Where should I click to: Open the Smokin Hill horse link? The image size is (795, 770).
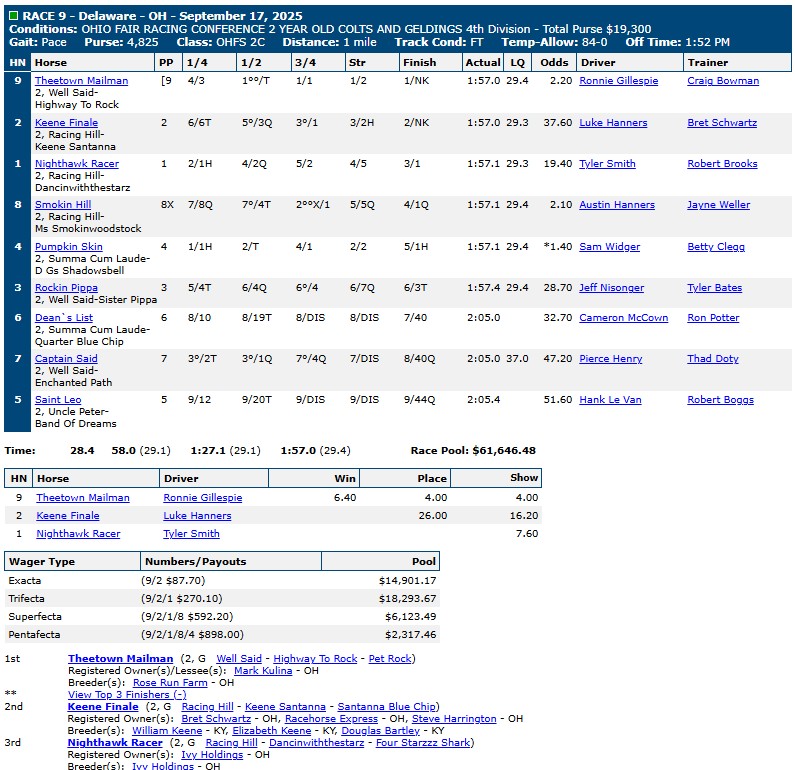63,205
